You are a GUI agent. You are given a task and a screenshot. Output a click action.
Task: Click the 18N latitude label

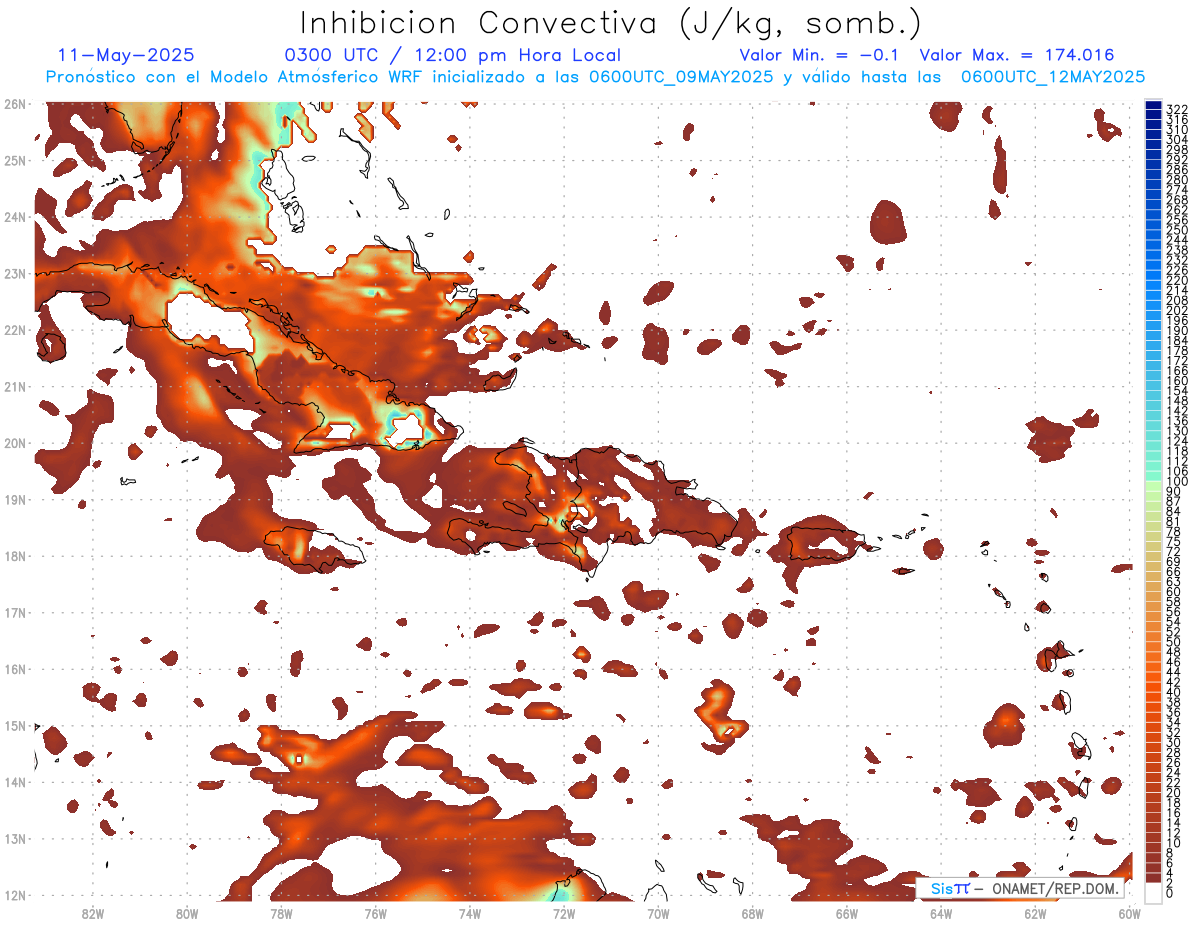(x=14, y=556)
